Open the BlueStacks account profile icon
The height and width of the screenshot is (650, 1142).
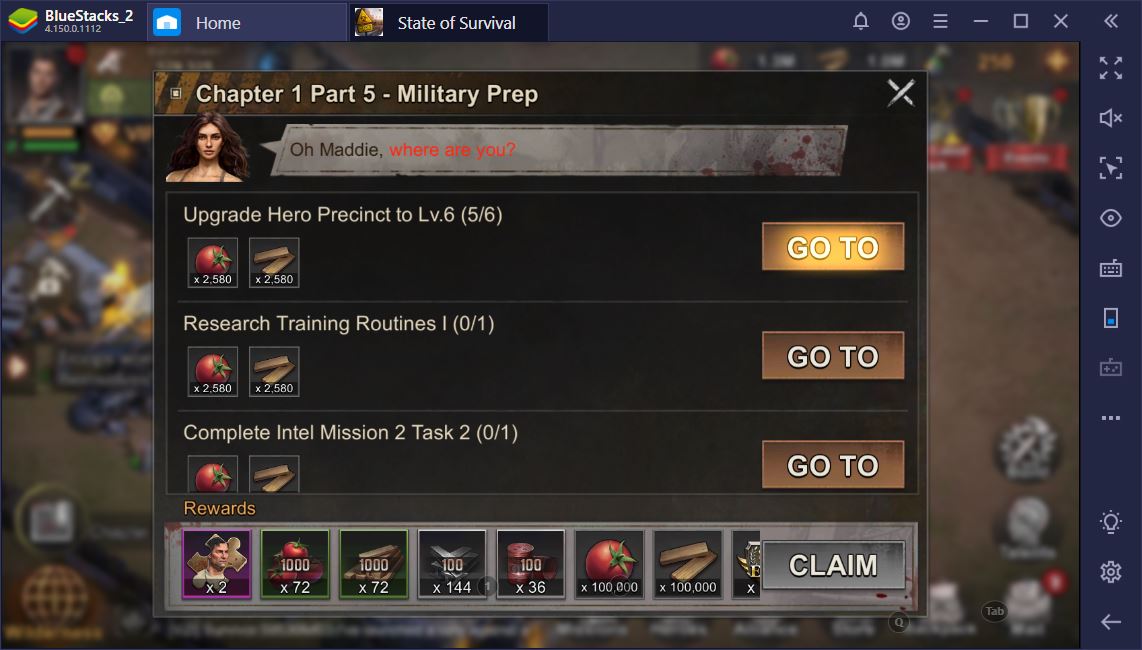click(901, 22)
